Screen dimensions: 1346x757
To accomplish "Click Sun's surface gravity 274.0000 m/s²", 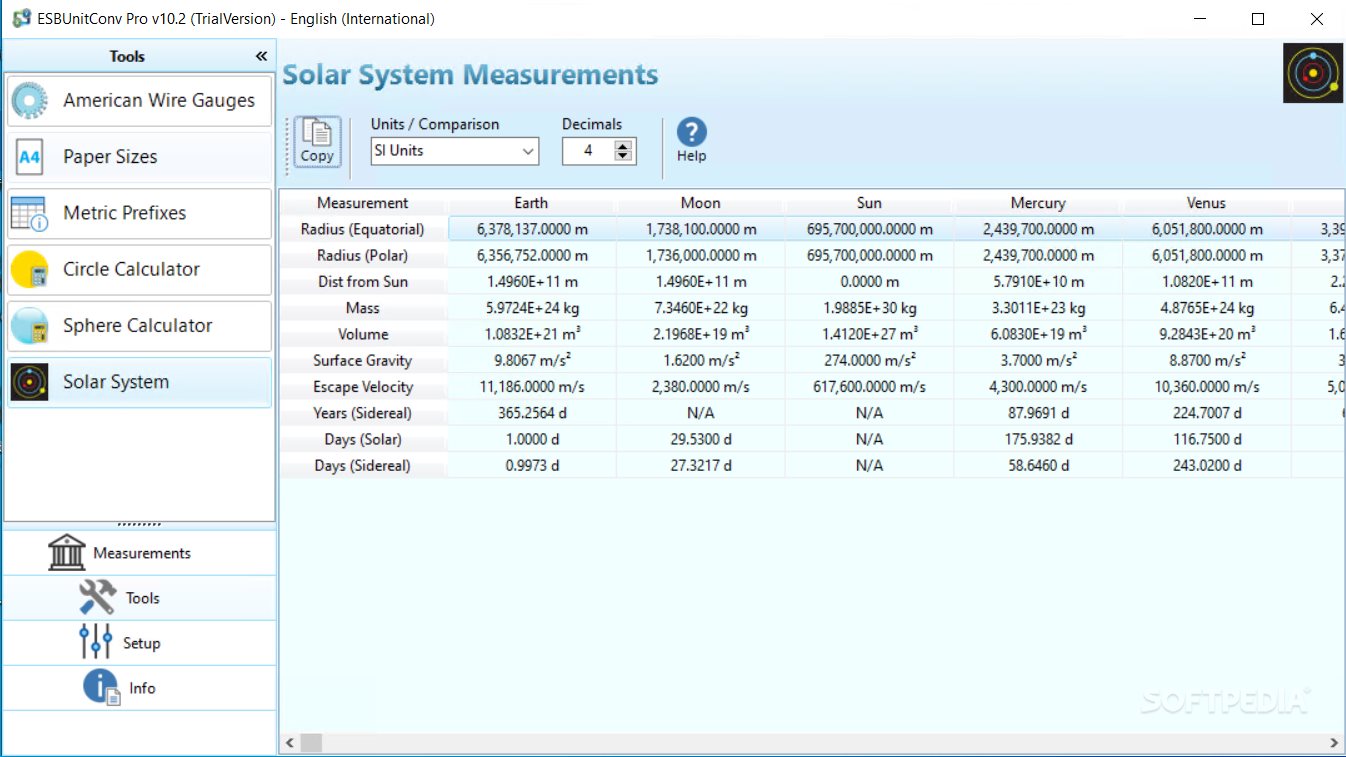I will point(870,361).
